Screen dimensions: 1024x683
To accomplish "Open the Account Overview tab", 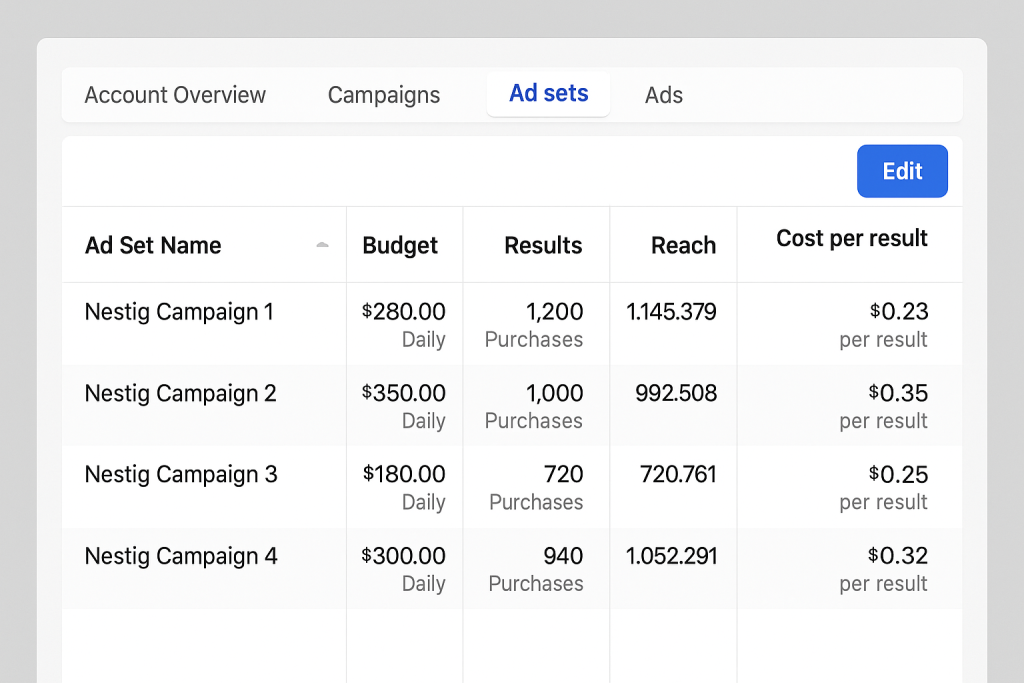I will tap(175, 95).
